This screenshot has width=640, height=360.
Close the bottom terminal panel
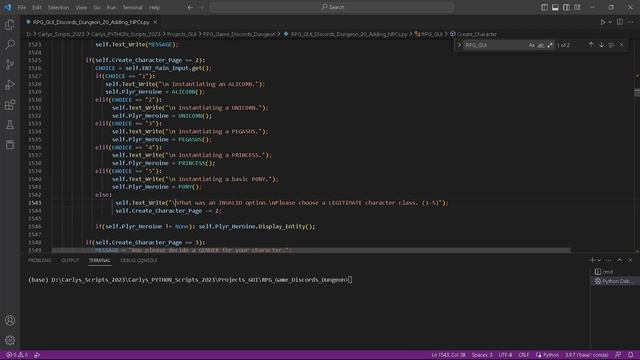630,260
